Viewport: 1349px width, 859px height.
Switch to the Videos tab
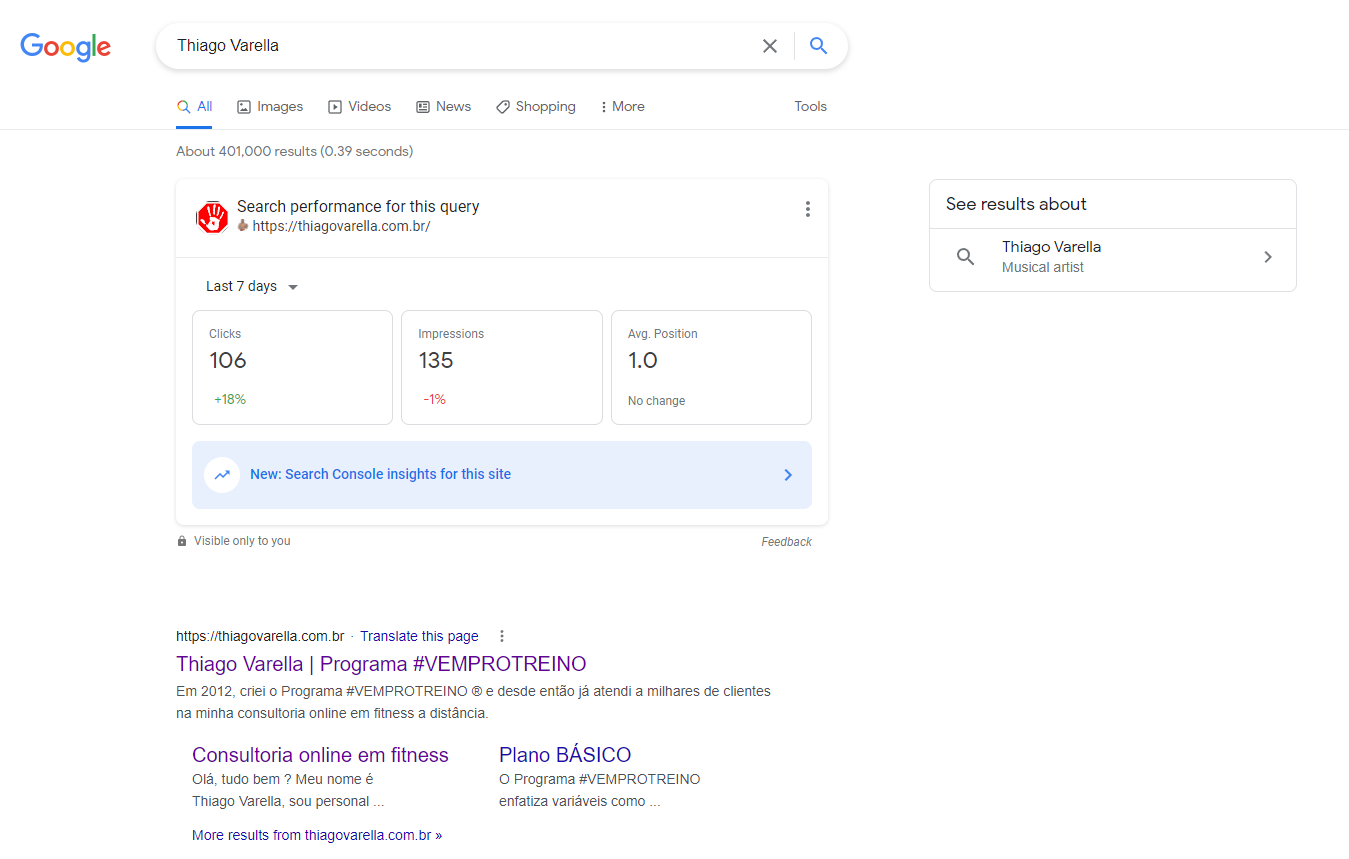point(360,107)
